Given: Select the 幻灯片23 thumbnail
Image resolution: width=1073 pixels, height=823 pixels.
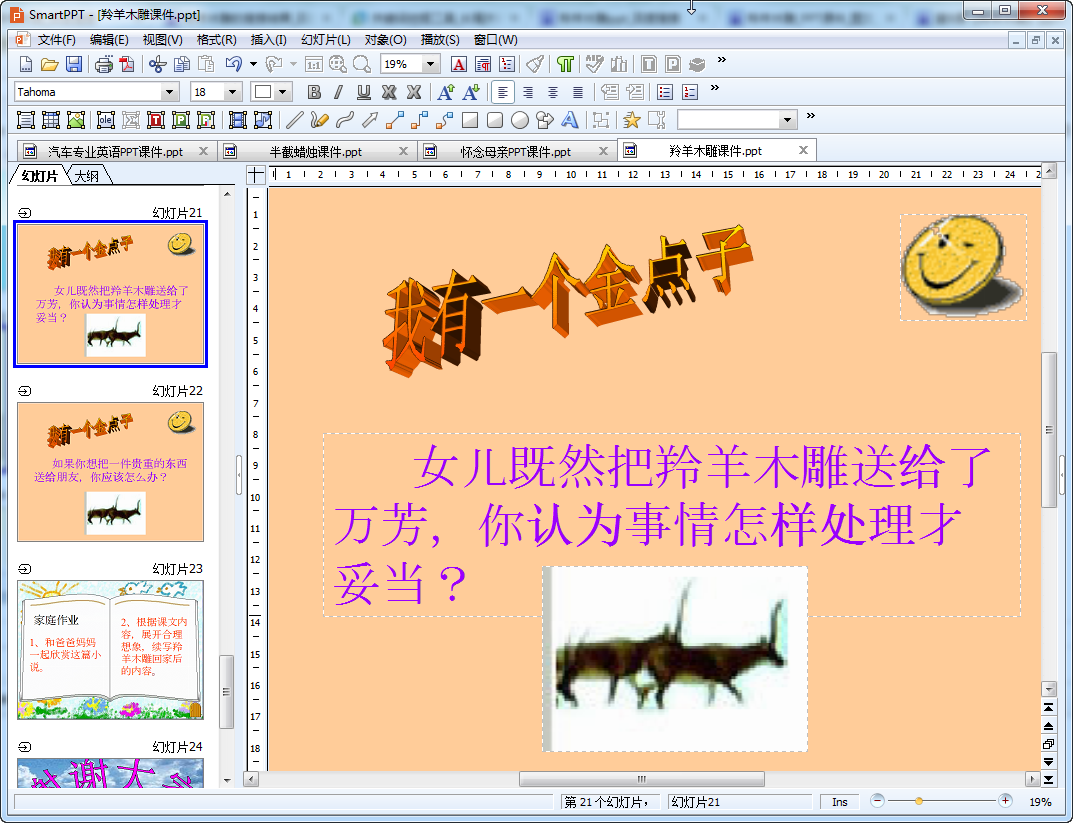Looking at the screenshot, I should 110,650.
